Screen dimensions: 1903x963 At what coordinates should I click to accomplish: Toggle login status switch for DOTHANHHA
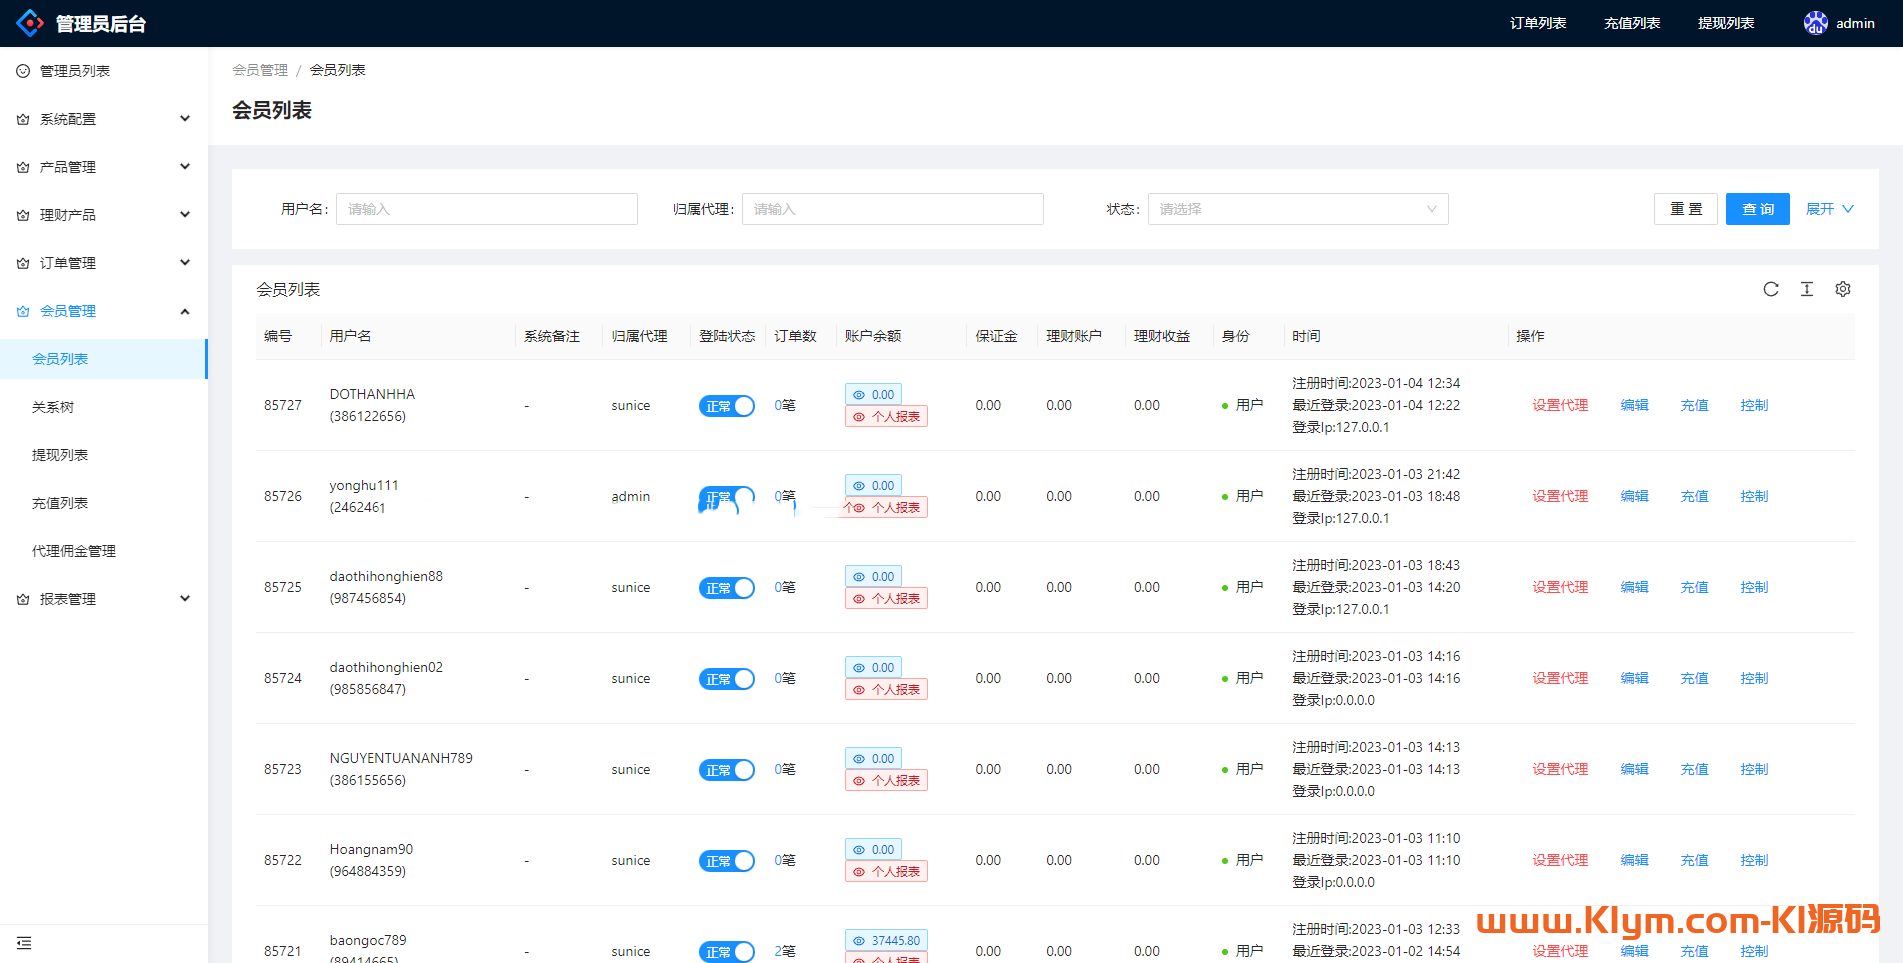[726, 406]
